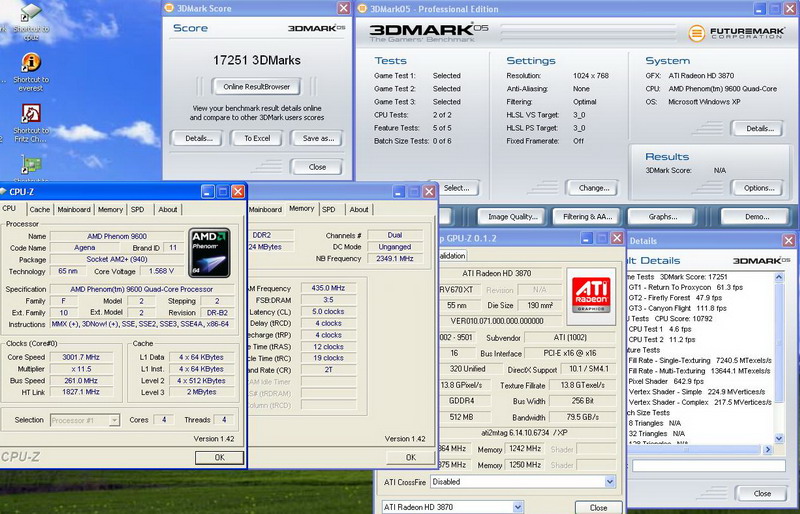The width and height of the screenshot is (800, 514).
Task: Click the Image Quality... button
Action: pyautogui.click(x=512, y=216)
